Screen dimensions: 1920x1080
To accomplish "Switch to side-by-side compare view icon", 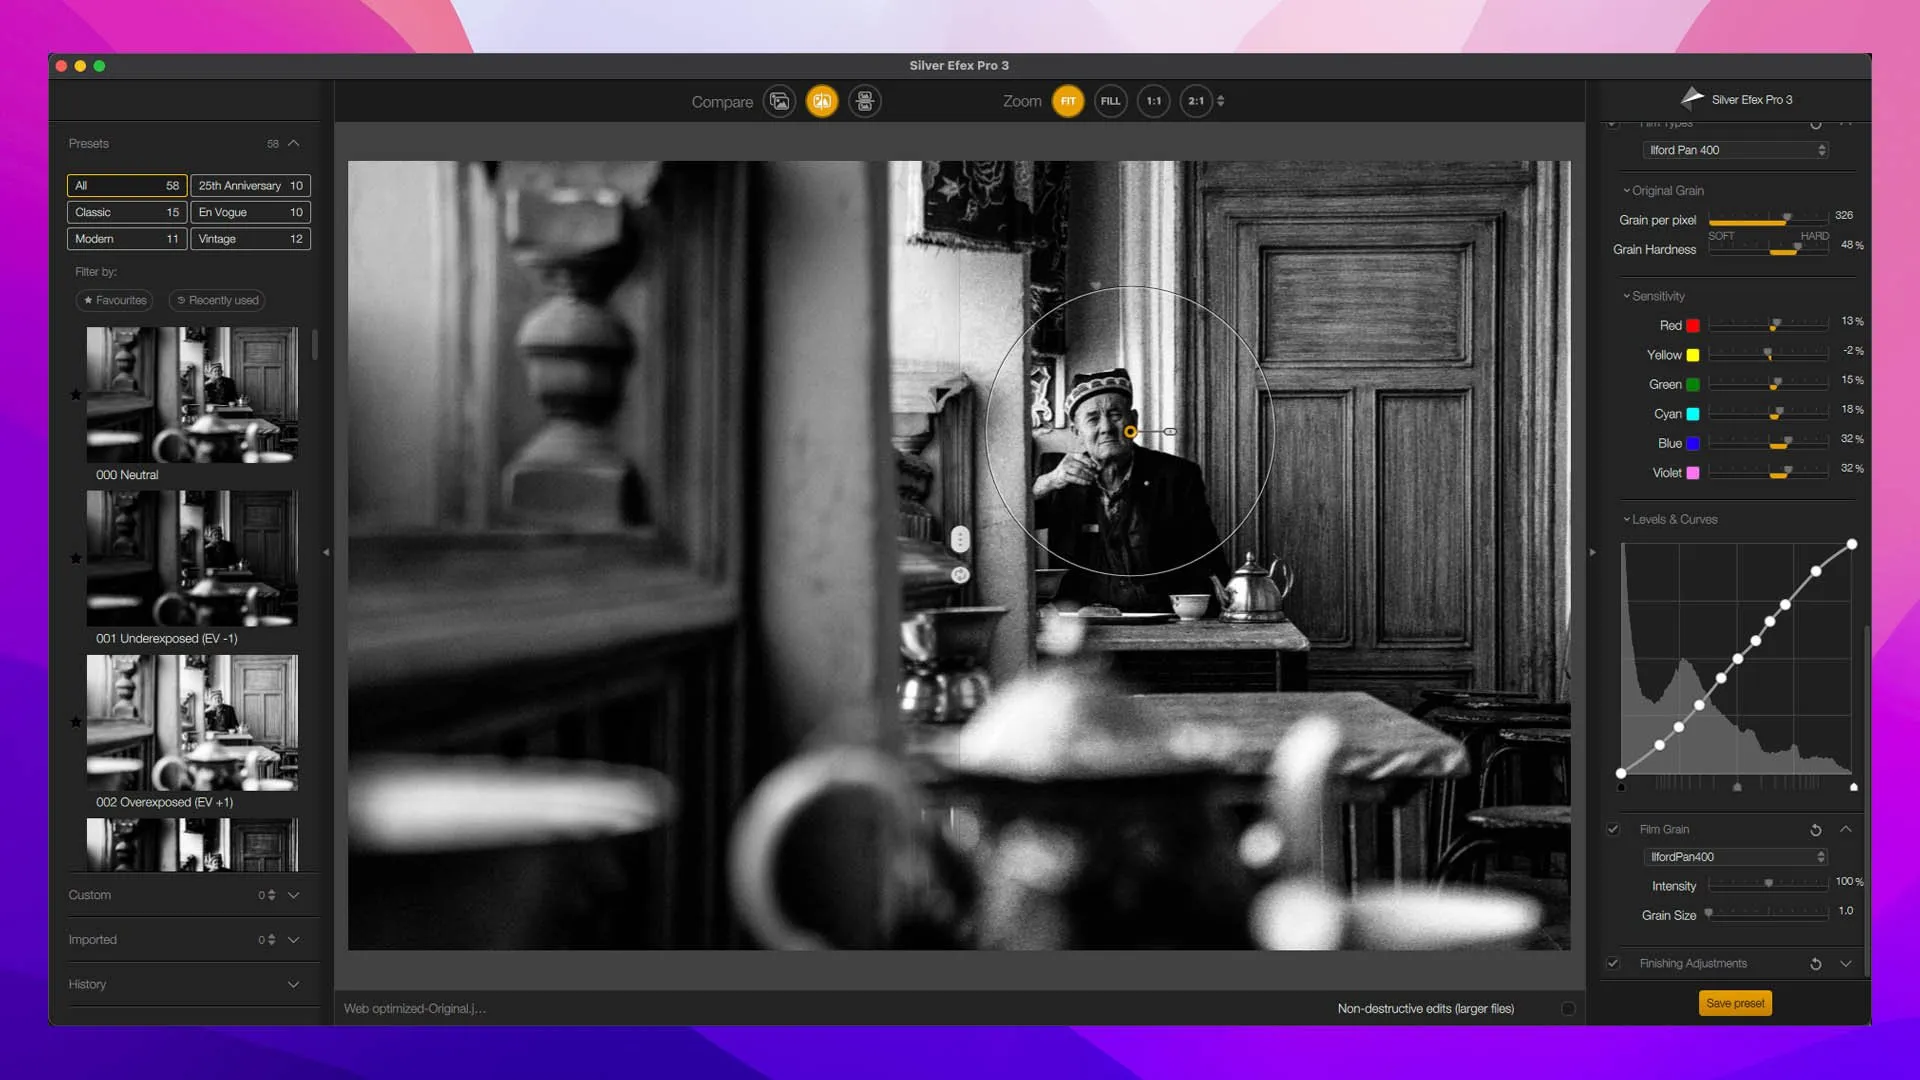I will tap(865, 101).
